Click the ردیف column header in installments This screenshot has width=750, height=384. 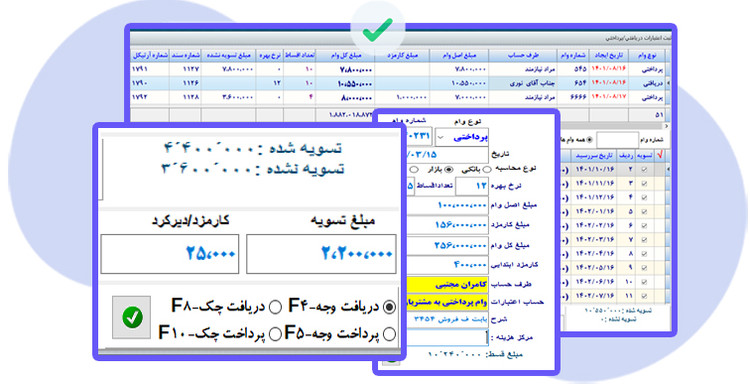tap(626, 155)
